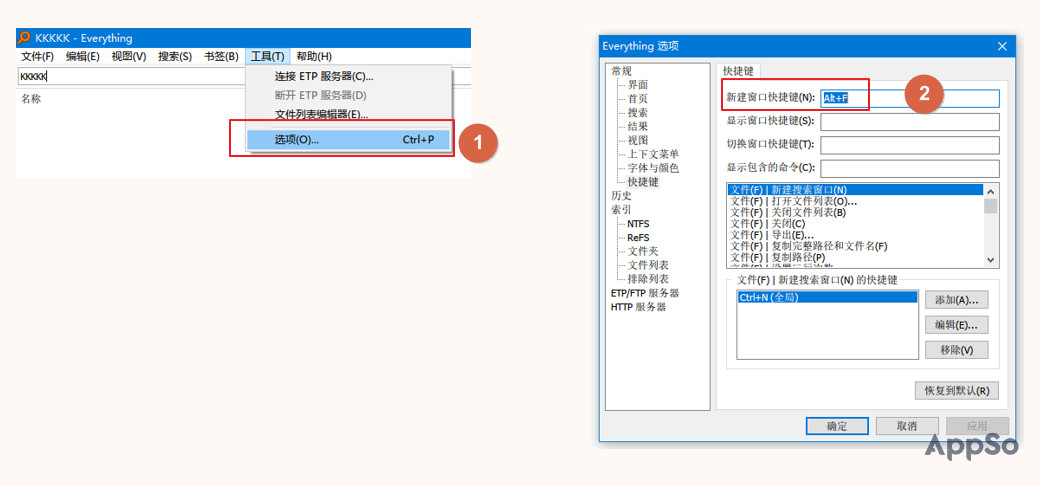The height and width of the screenshot is (486, 1041).
Task: Select 文件(F) | 导出(E)... command row
Action: coord(855,235)
